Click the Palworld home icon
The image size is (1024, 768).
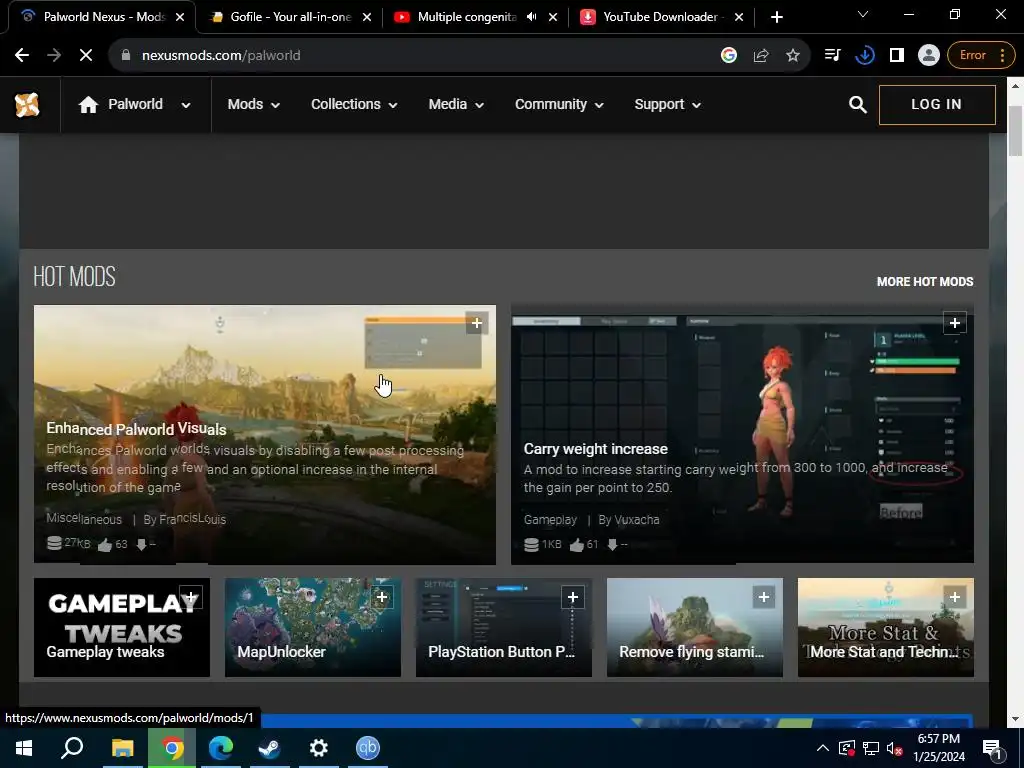(x=88, y=104)
